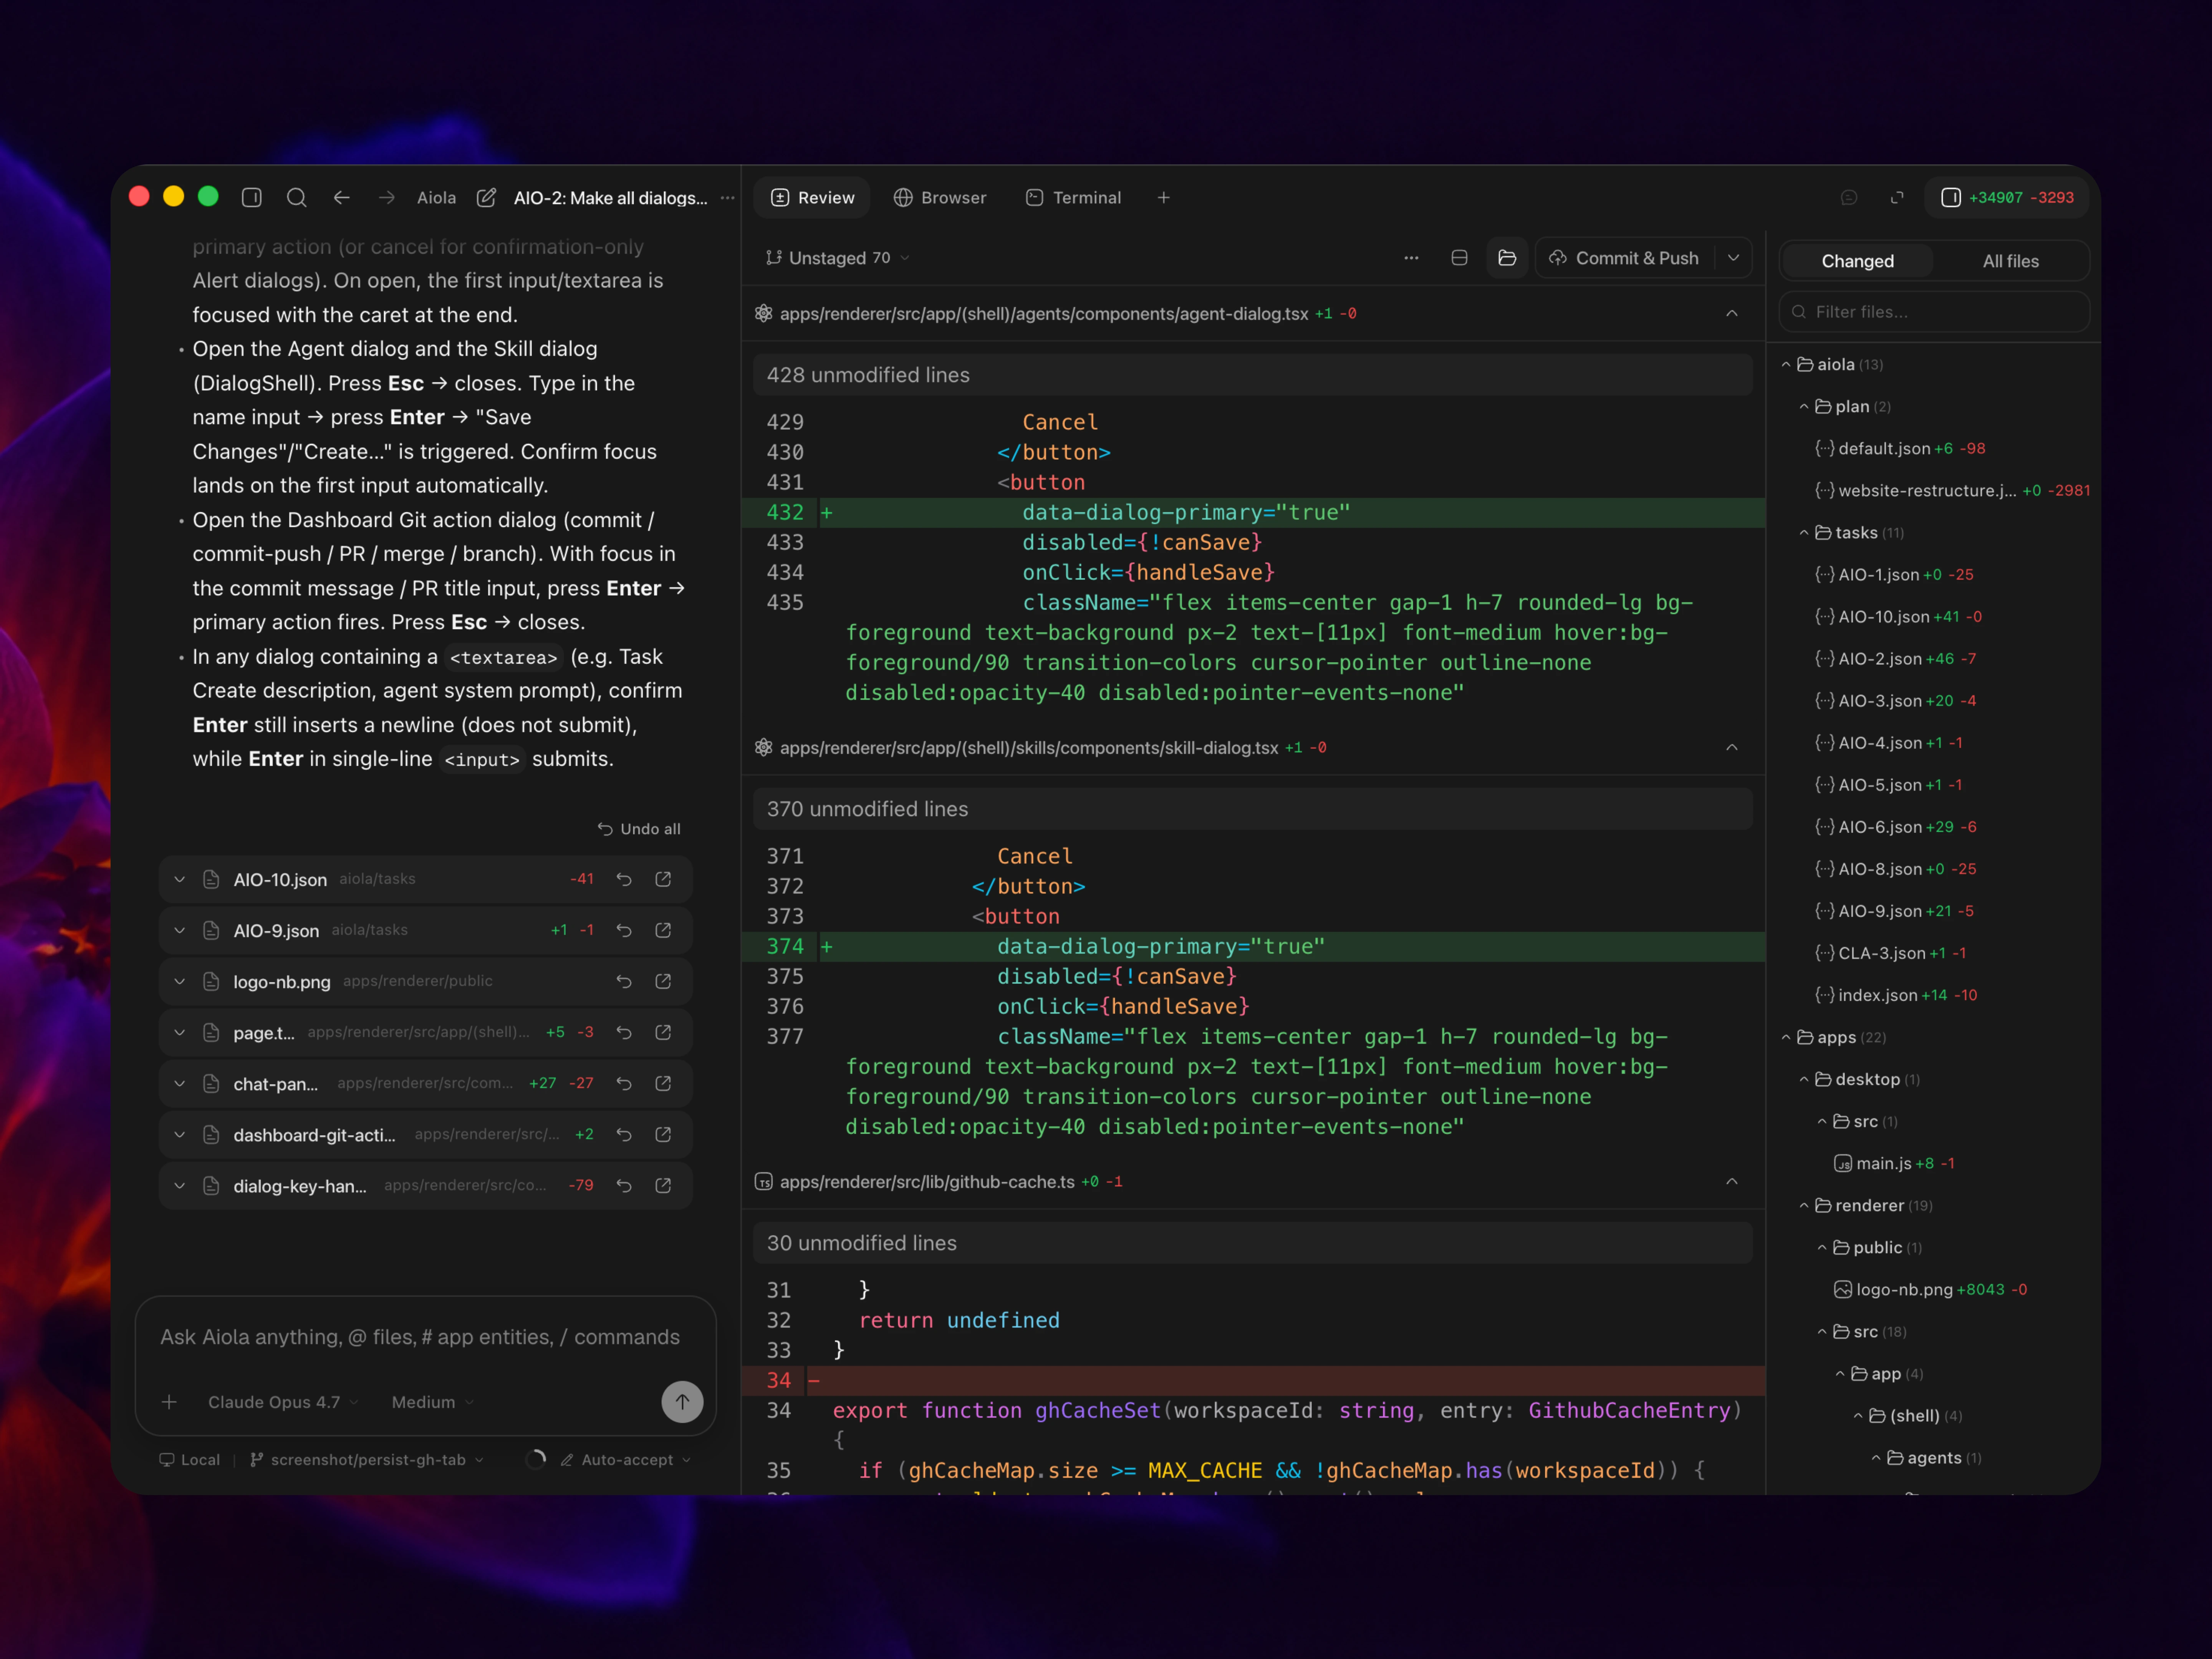Revert changes for dialog-key-han... file

624,1185
